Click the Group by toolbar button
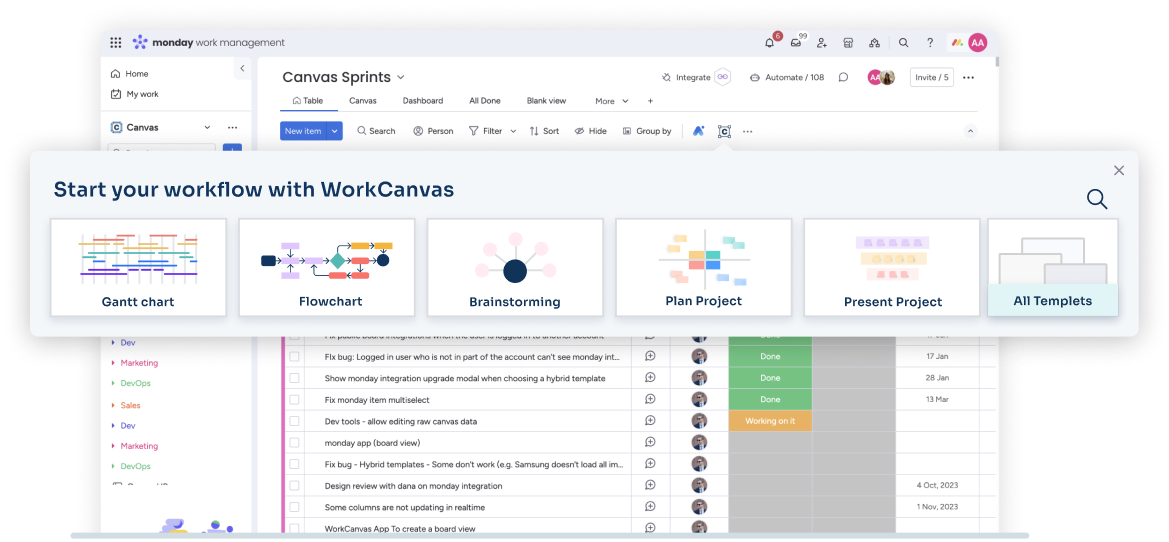Screen dimensions: 1169x542 pos(647,131)
